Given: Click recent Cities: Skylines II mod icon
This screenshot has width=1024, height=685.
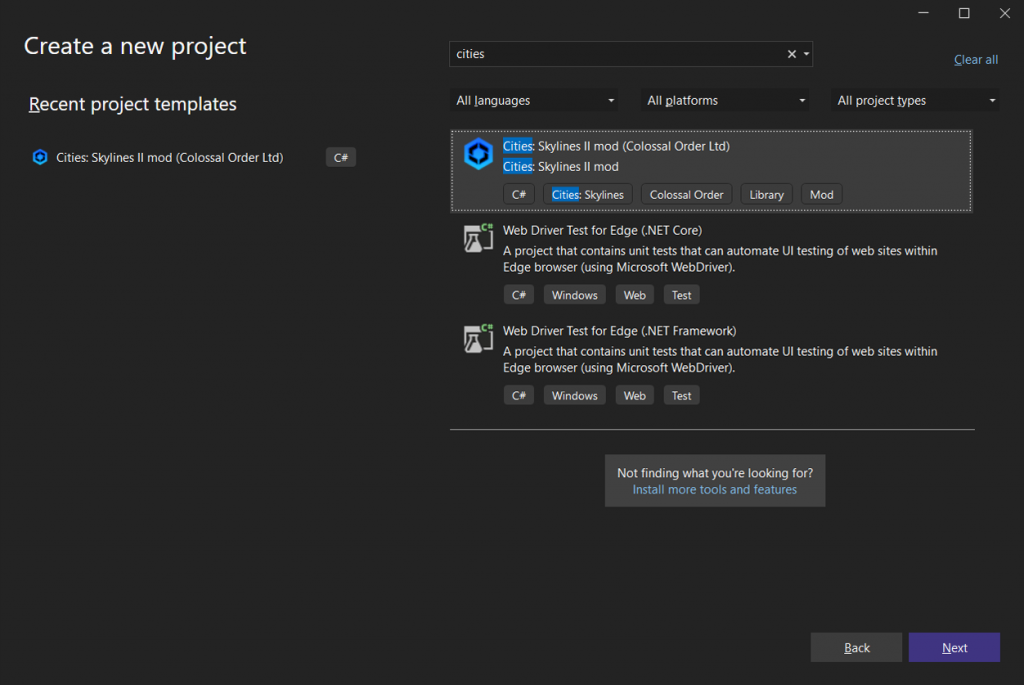Looking at the screenshot, I should tap(40, 157).
